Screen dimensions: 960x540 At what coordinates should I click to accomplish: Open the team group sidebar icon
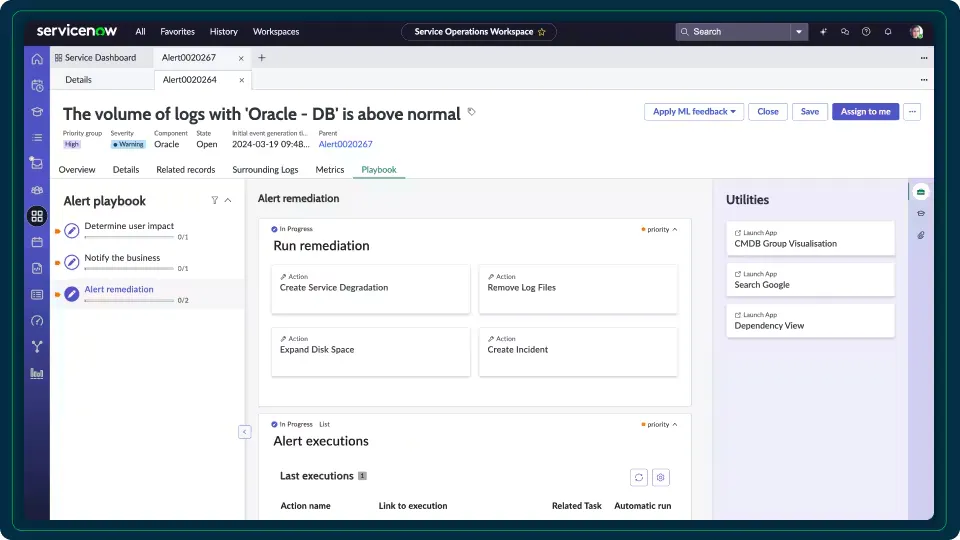point(37,190)
